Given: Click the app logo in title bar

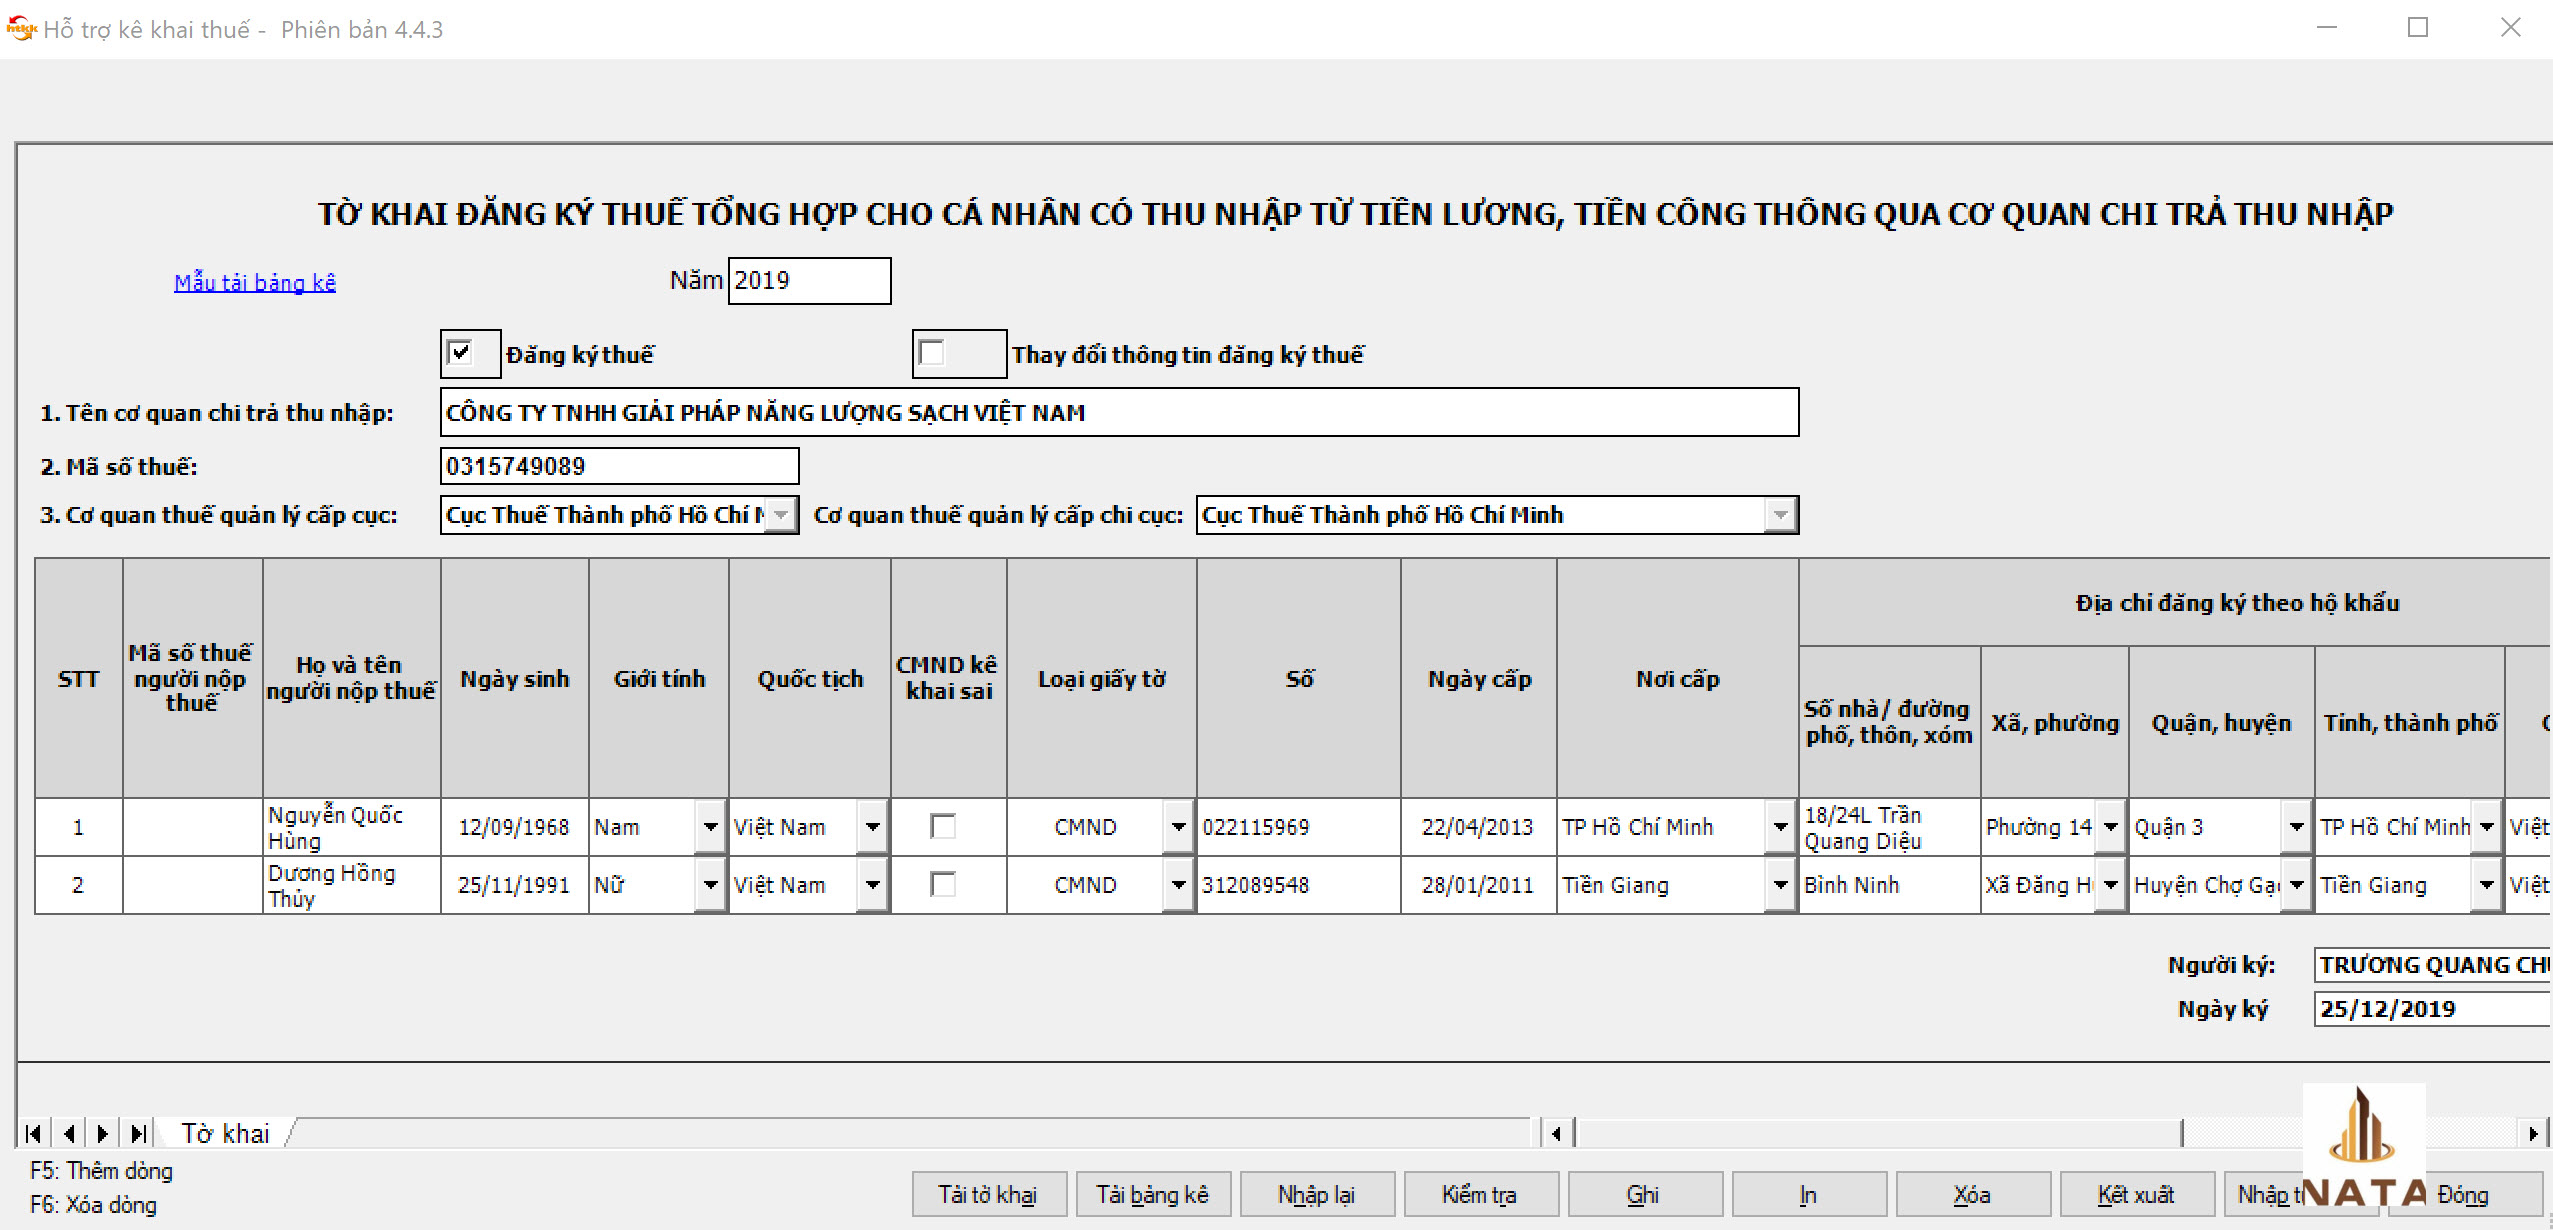Looking at the screenshot, I should click(20, 29).
